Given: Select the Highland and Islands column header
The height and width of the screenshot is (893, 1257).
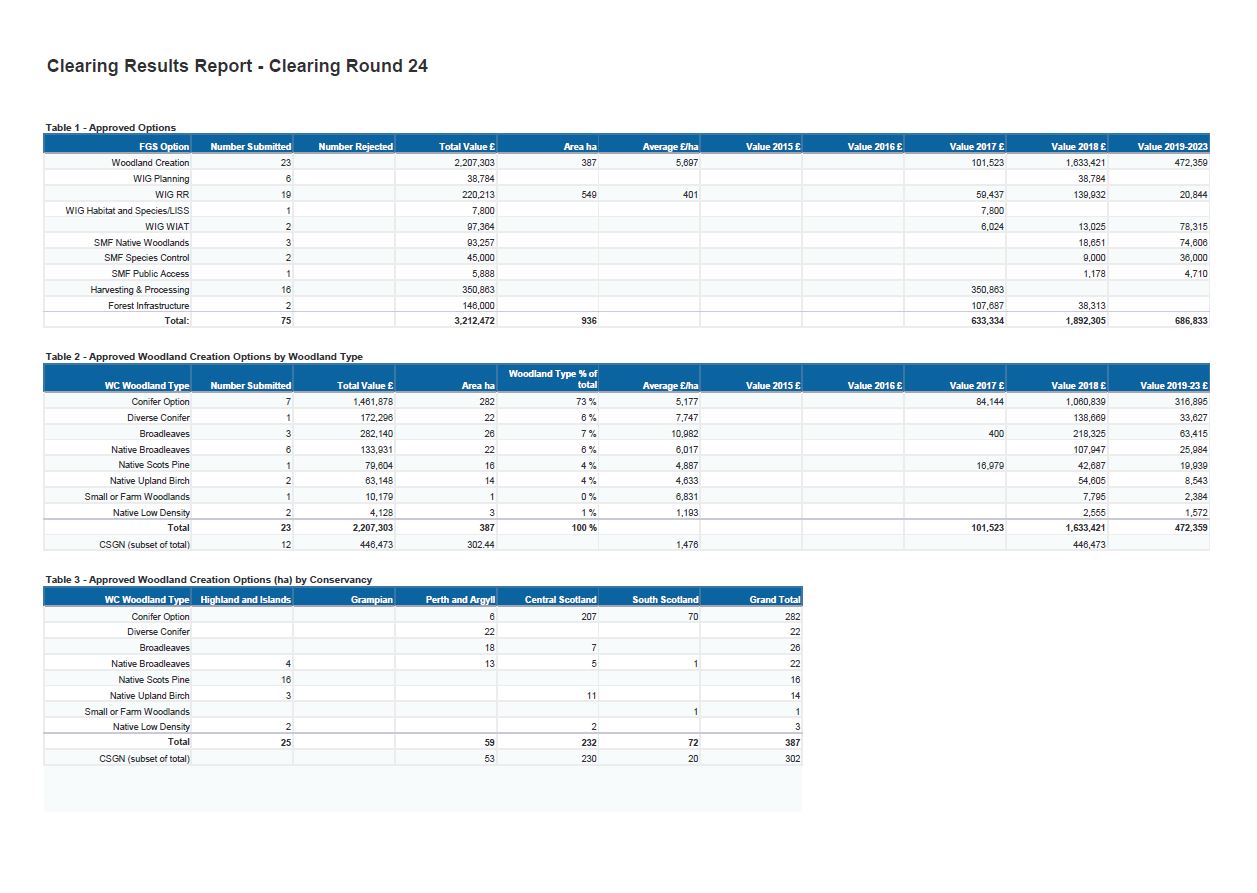Looking at the screenshot, I should (245, 600).
